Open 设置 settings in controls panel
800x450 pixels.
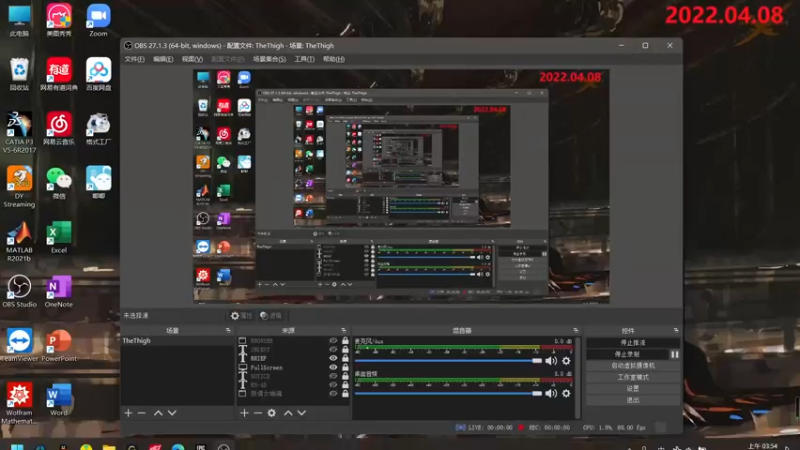pos(633,388)
